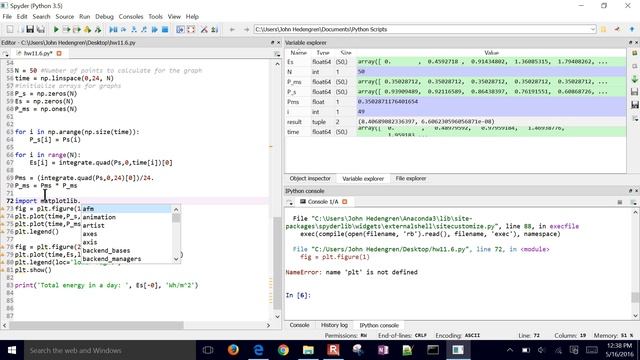
Task: Set as console working directory icon
Action: (x=617, y=29)
